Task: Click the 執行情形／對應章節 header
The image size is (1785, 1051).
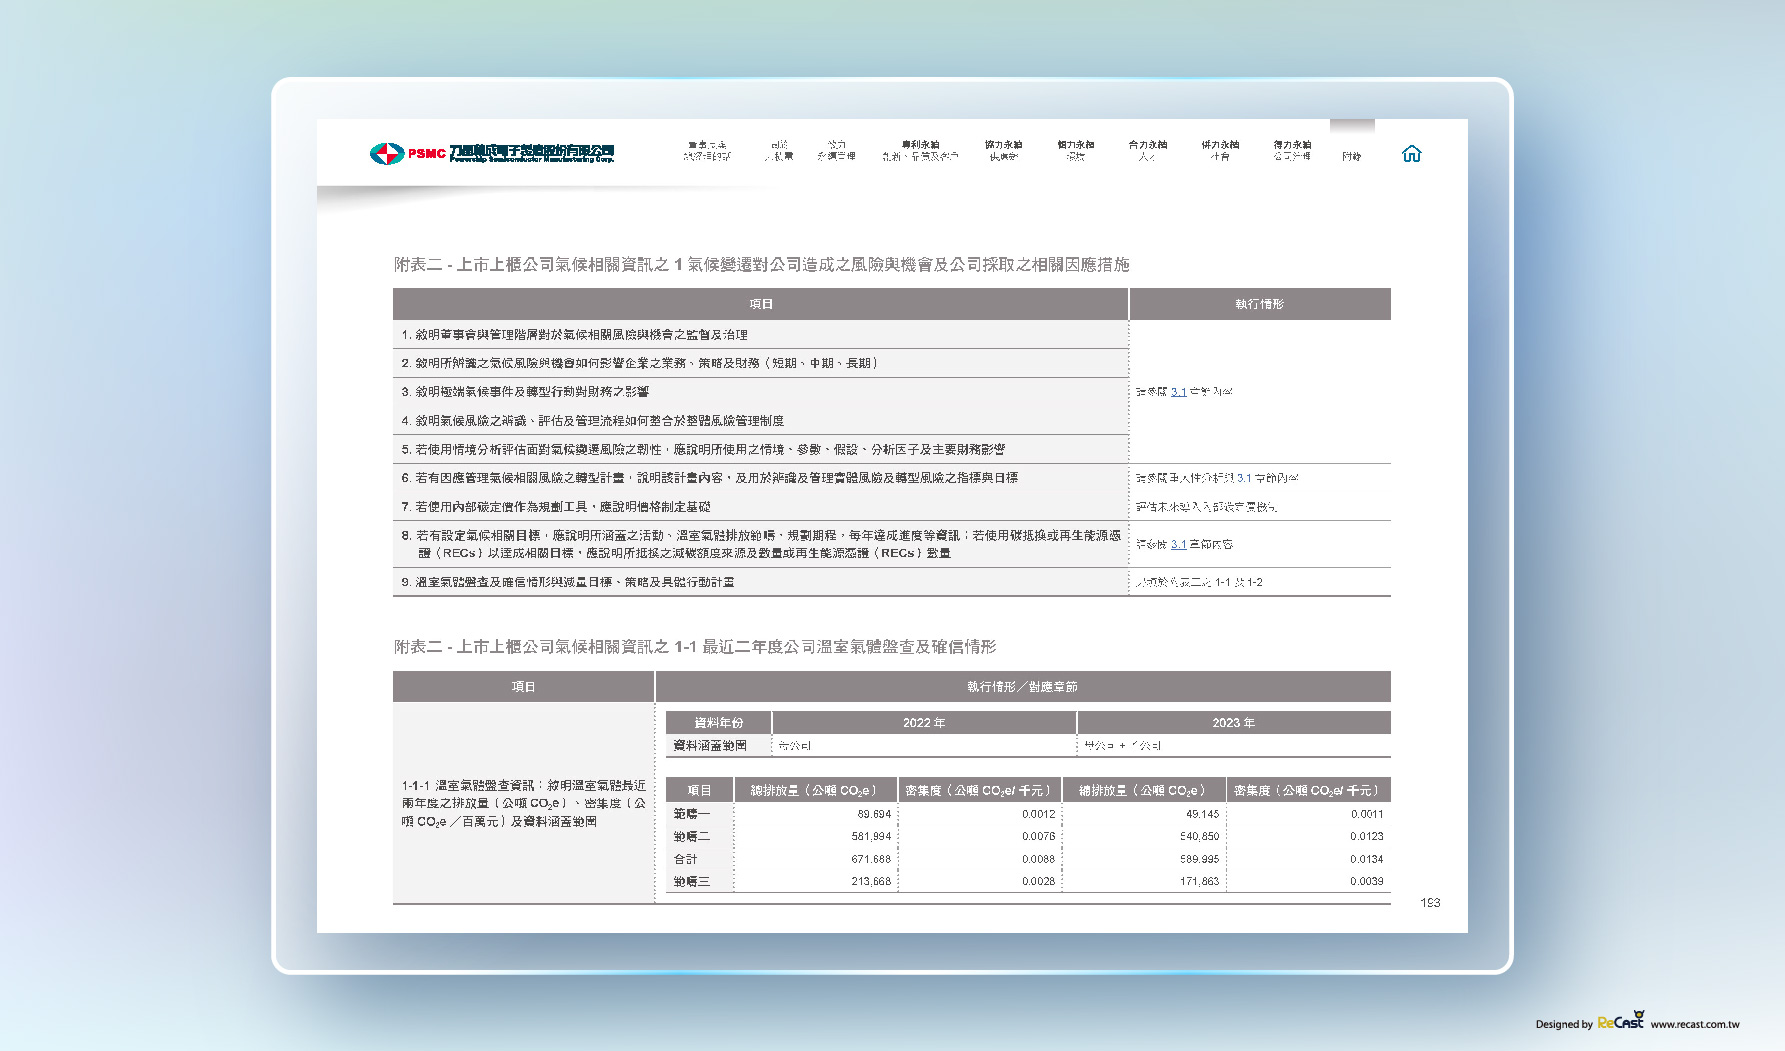Action: tap(1022, 687)
